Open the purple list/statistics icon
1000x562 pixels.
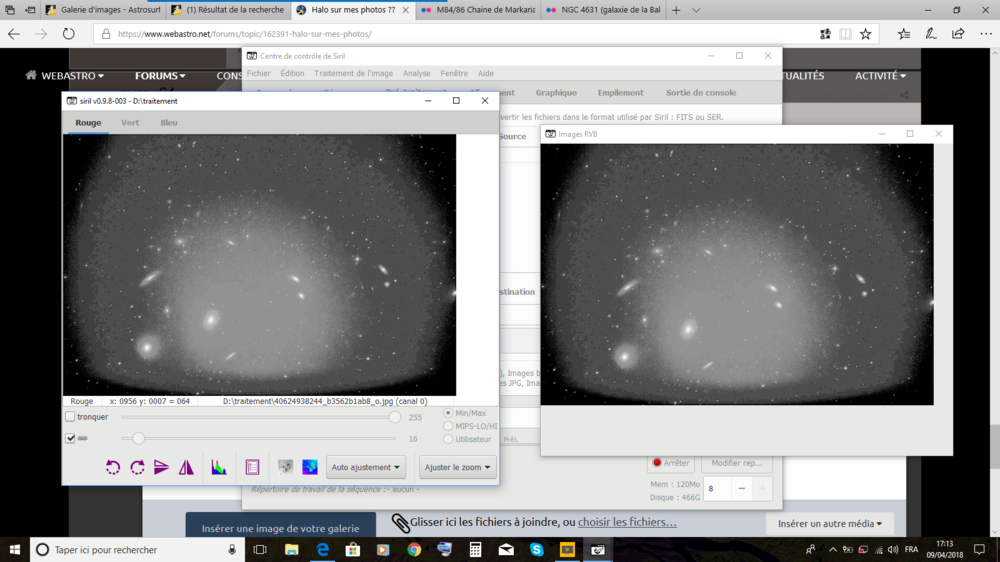(253, 467)
